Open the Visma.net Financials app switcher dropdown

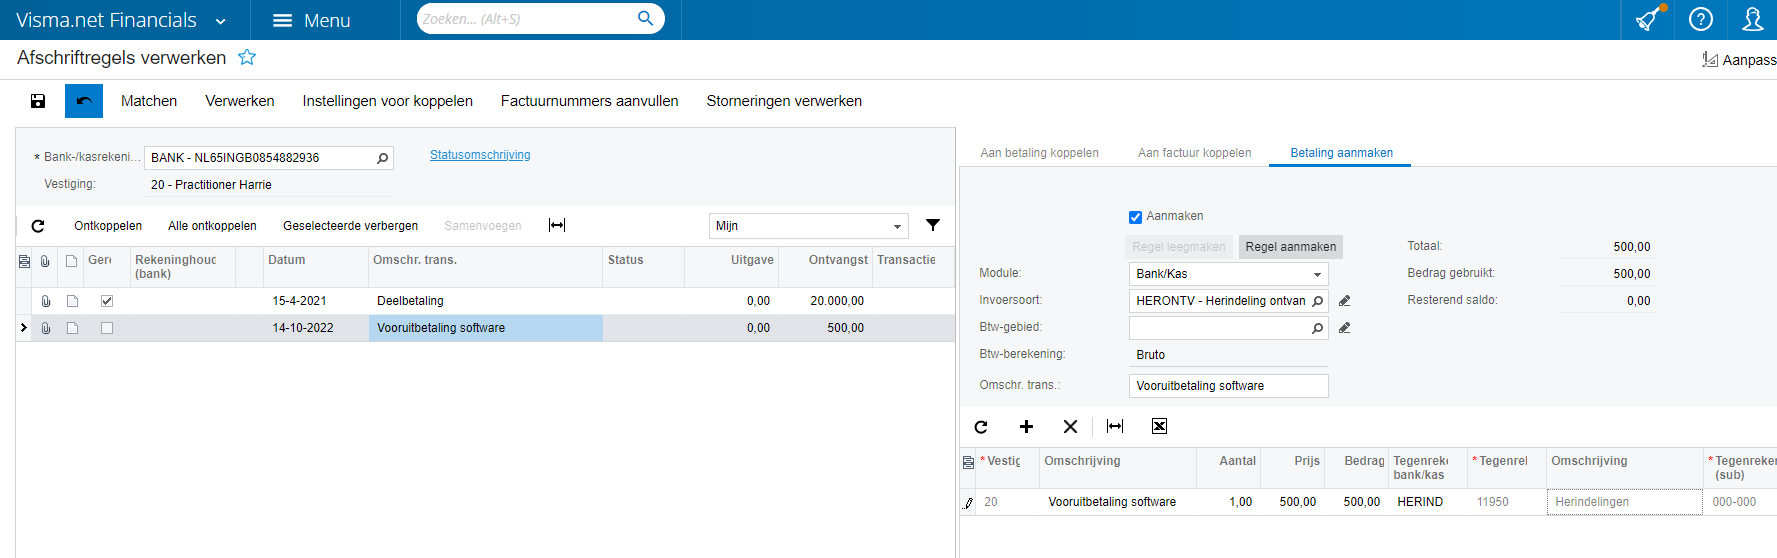221,21
